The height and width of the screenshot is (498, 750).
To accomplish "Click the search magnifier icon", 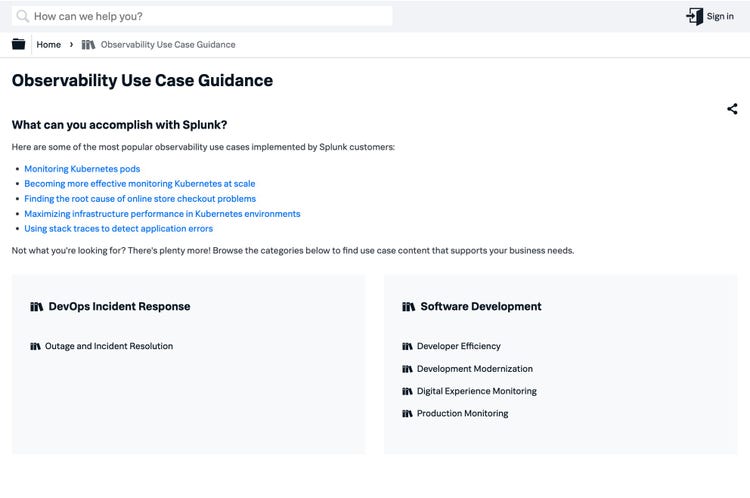I will click(22, 16).
